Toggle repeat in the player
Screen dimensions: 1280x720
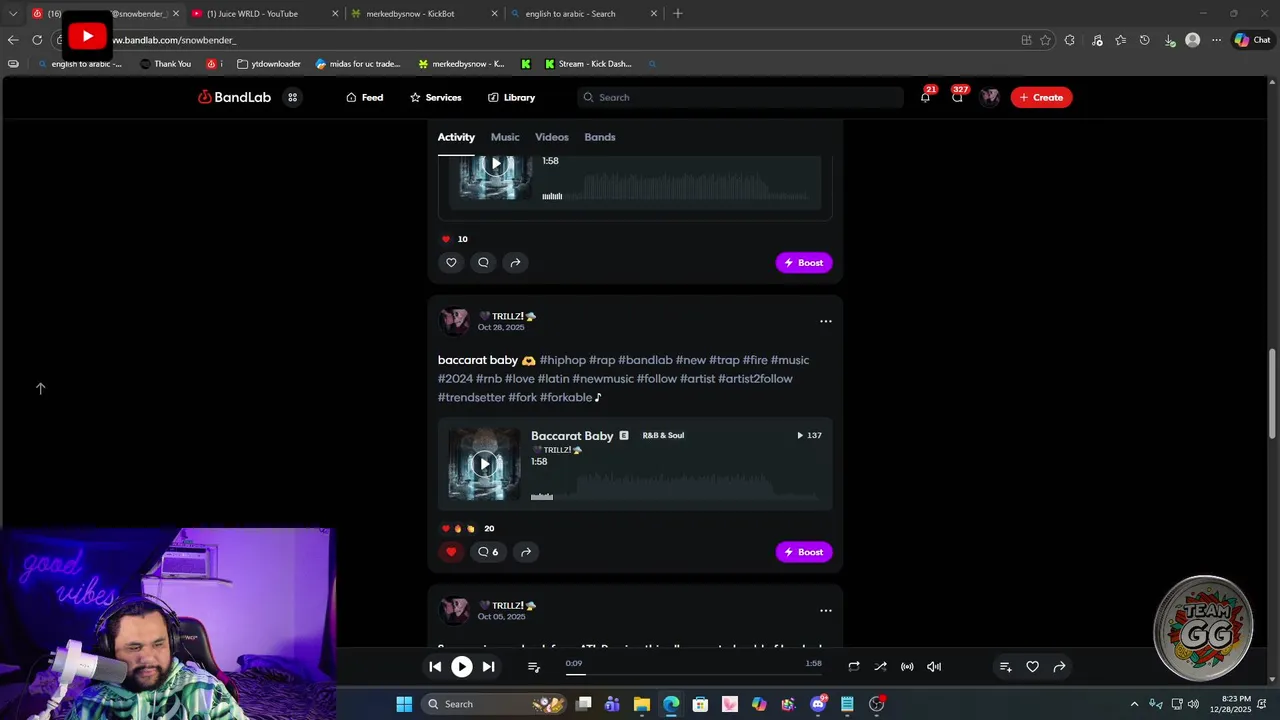pos(854,667)
